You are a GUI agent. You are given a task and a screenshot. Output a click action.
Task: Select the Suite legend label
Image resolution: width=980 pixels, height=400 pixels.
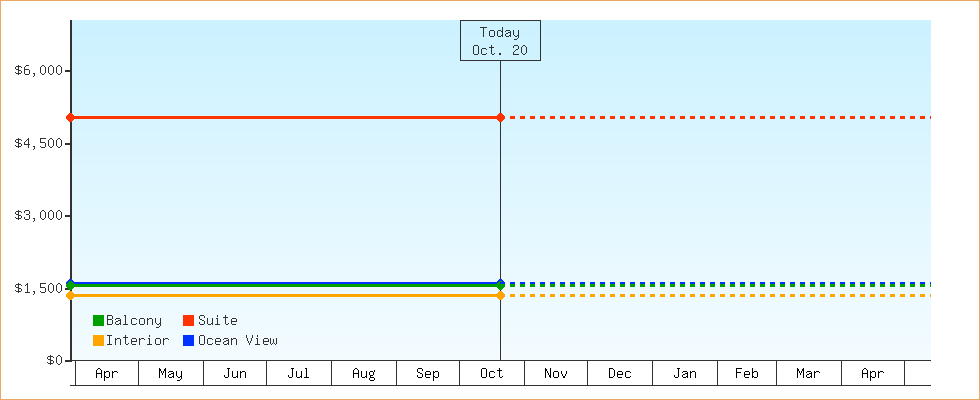217,321
